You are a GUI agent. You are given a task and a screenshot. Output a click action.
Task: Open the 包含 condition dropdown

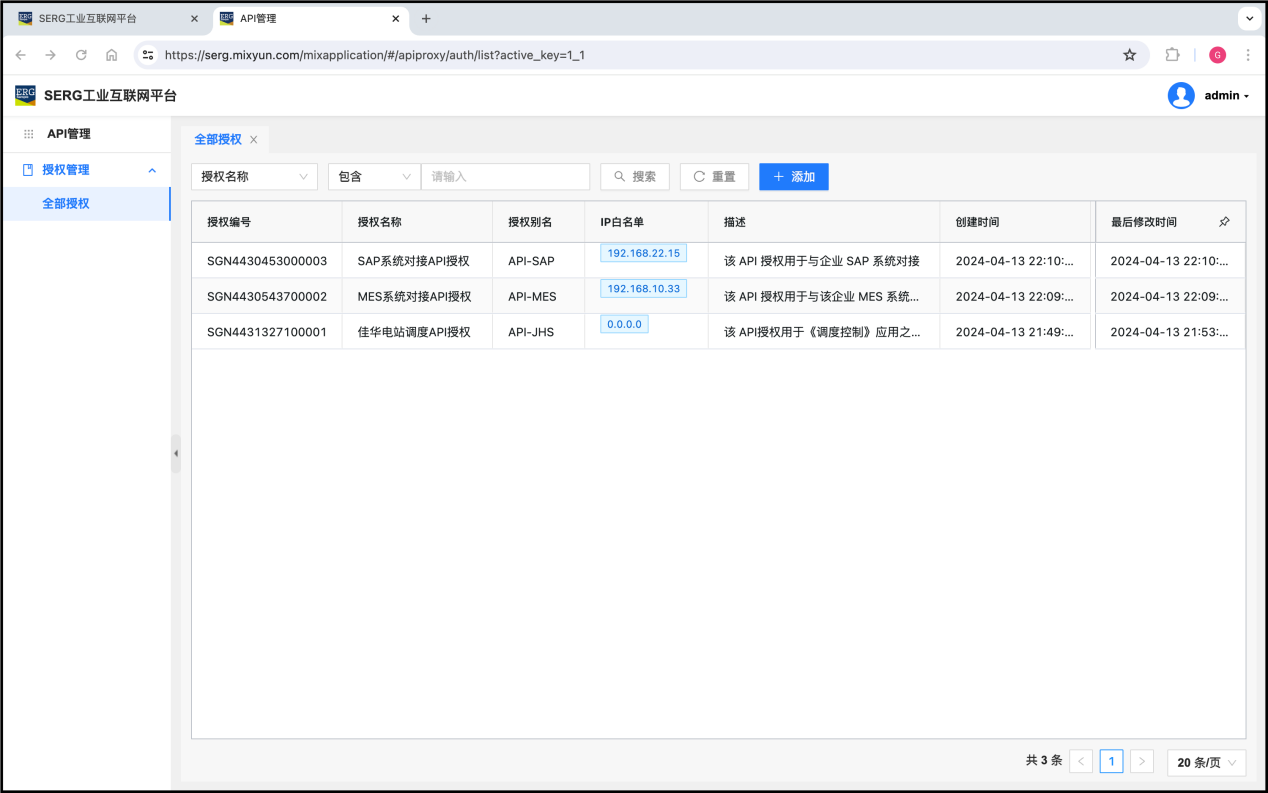pos(374,177)
